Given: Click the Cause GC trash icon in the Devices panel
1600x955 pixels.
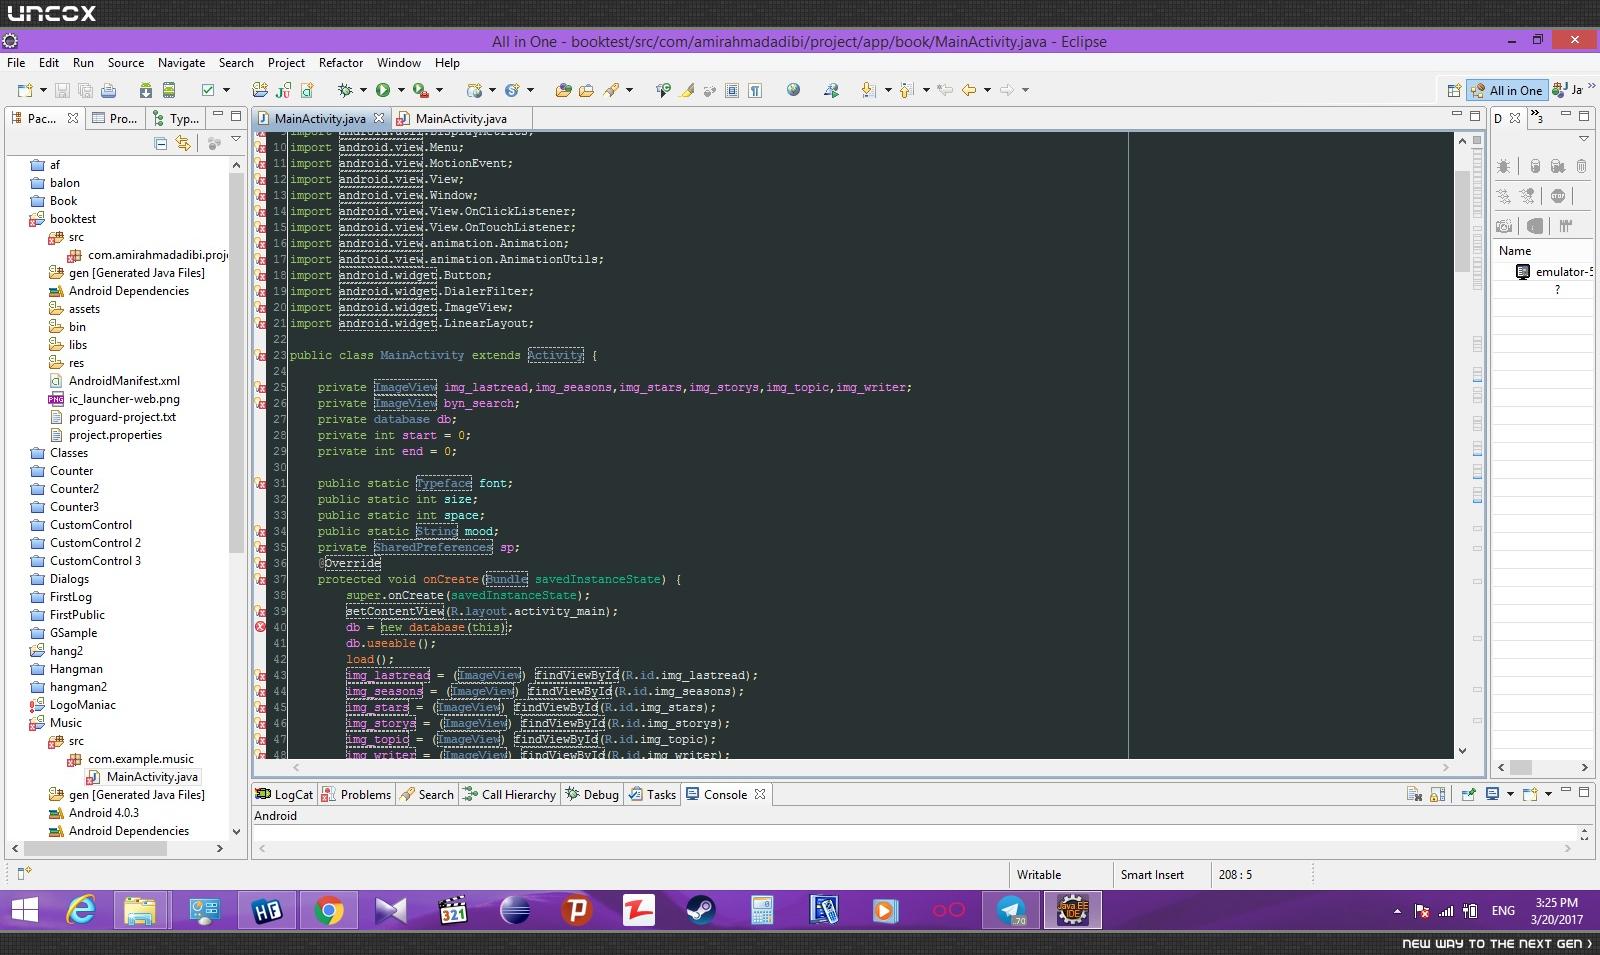Looking at the screenshot, I should (1581, 166).
